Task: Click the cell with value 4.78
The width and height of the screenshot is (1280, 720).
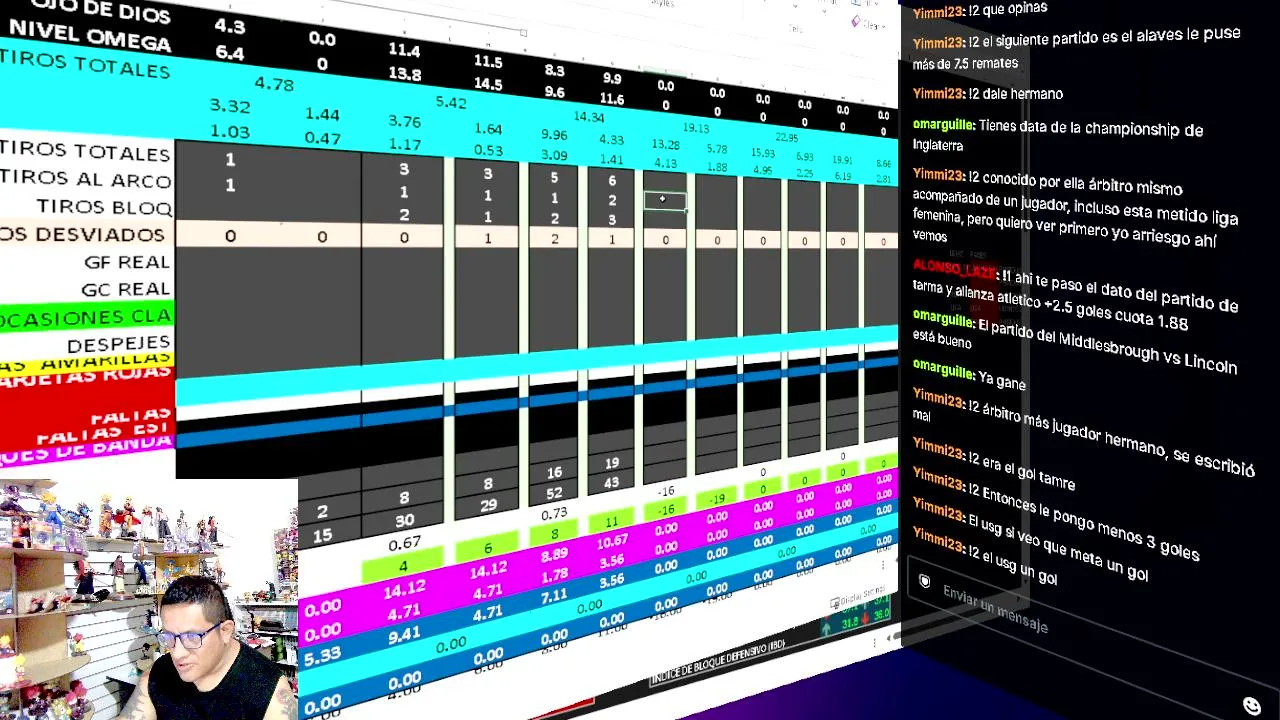Action: 274,83
